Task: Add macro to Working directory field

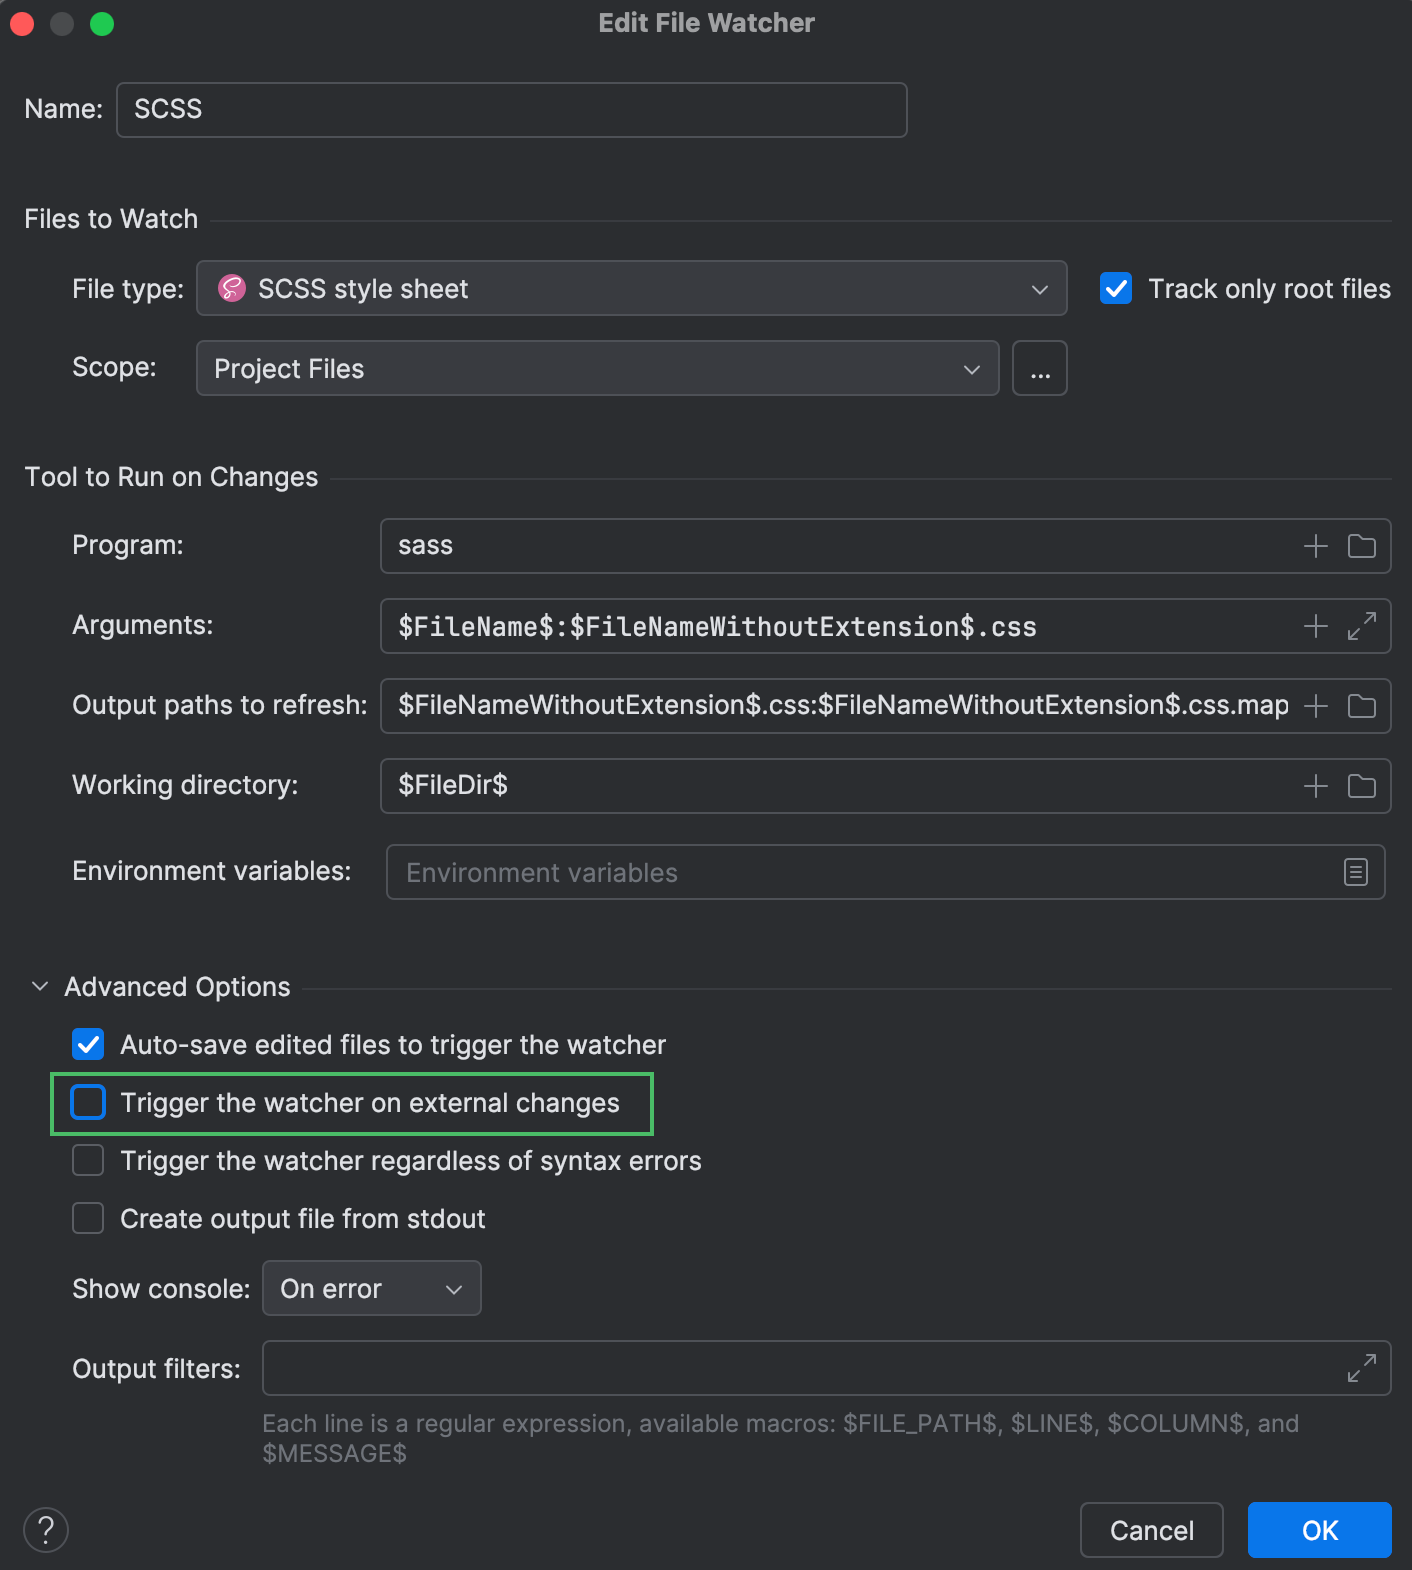Action: (1316, 786)
